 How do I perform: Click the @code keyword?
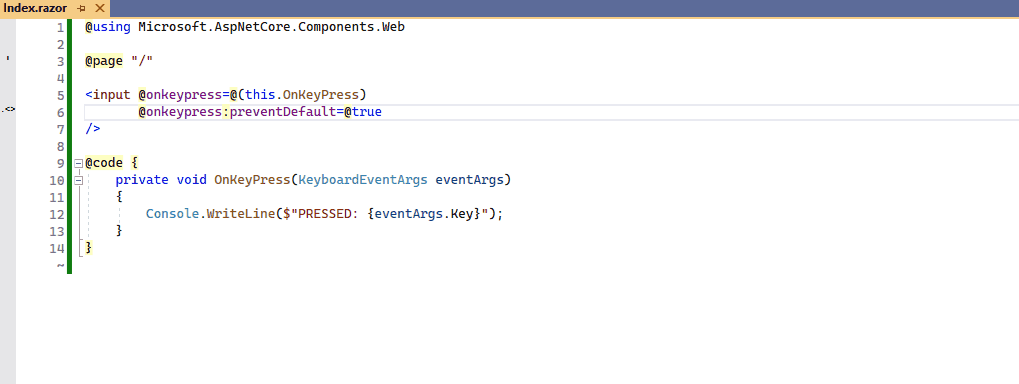pyautogui.click(x=104, y=162)
